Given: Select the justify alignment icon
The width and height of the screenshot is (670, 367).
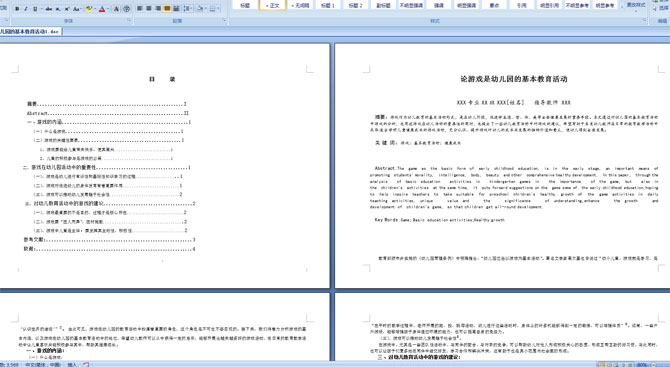Looking at the screenshot, I should [x=167, y=9].
